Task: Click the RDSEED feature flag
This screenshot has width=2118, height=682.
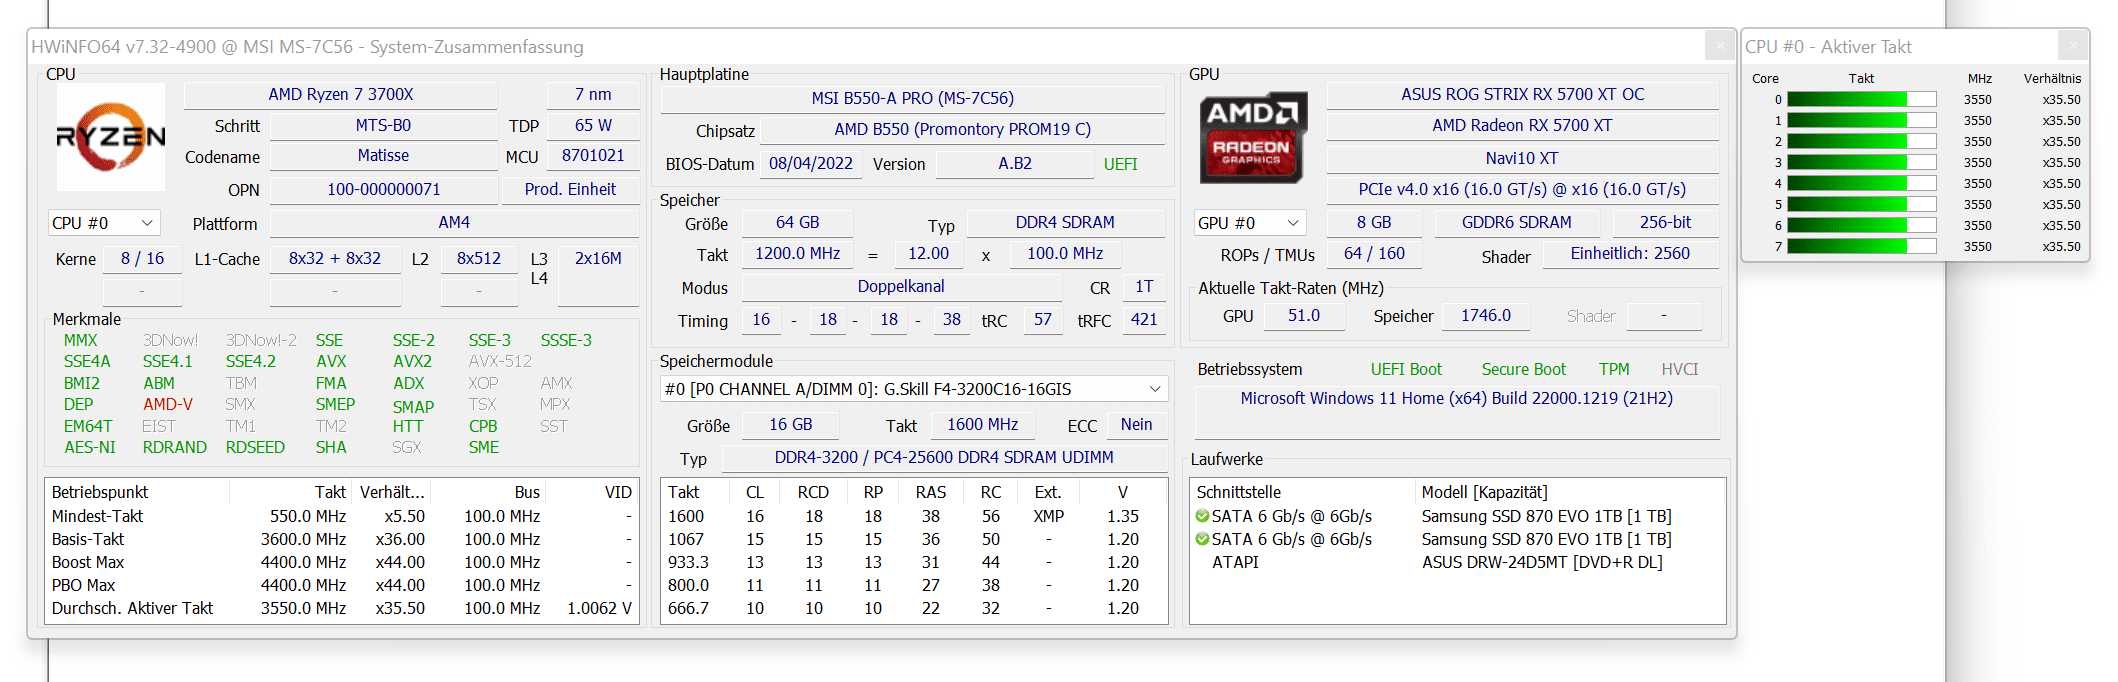Action: [x=255, y=448]
